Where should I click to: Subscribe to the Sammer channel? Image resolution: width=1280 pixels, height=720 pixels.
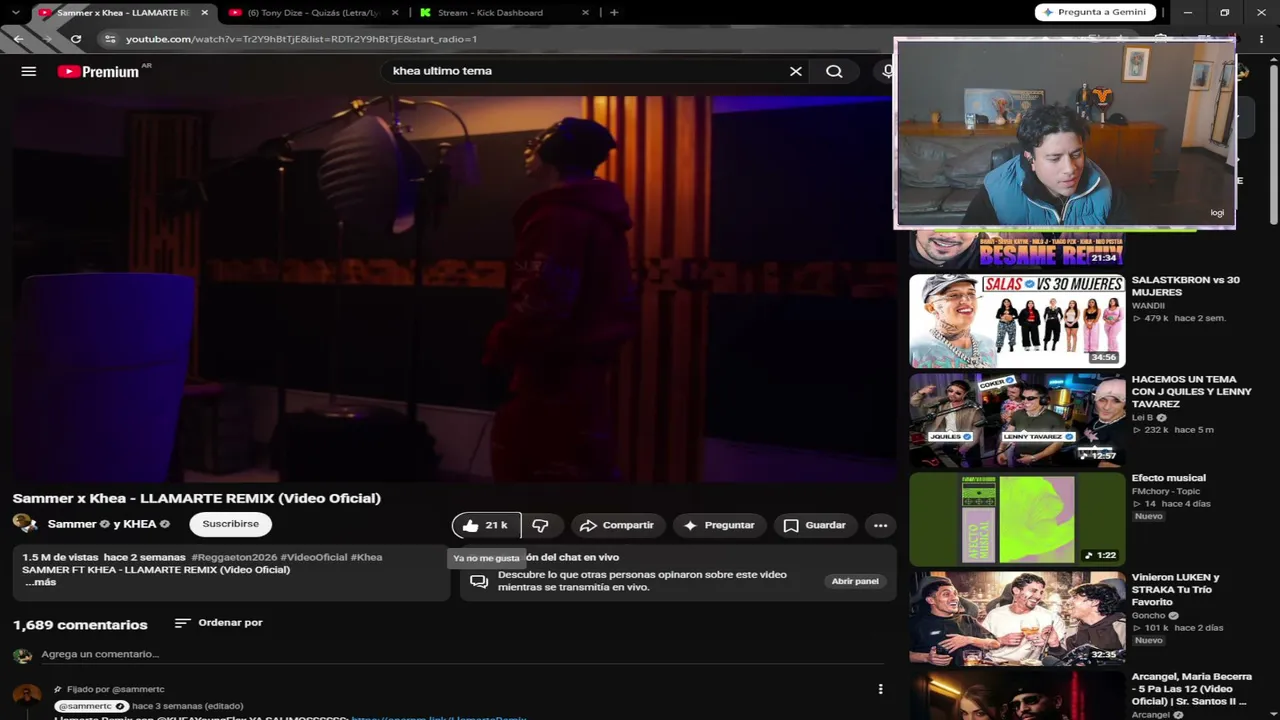[x=231, y=524]
